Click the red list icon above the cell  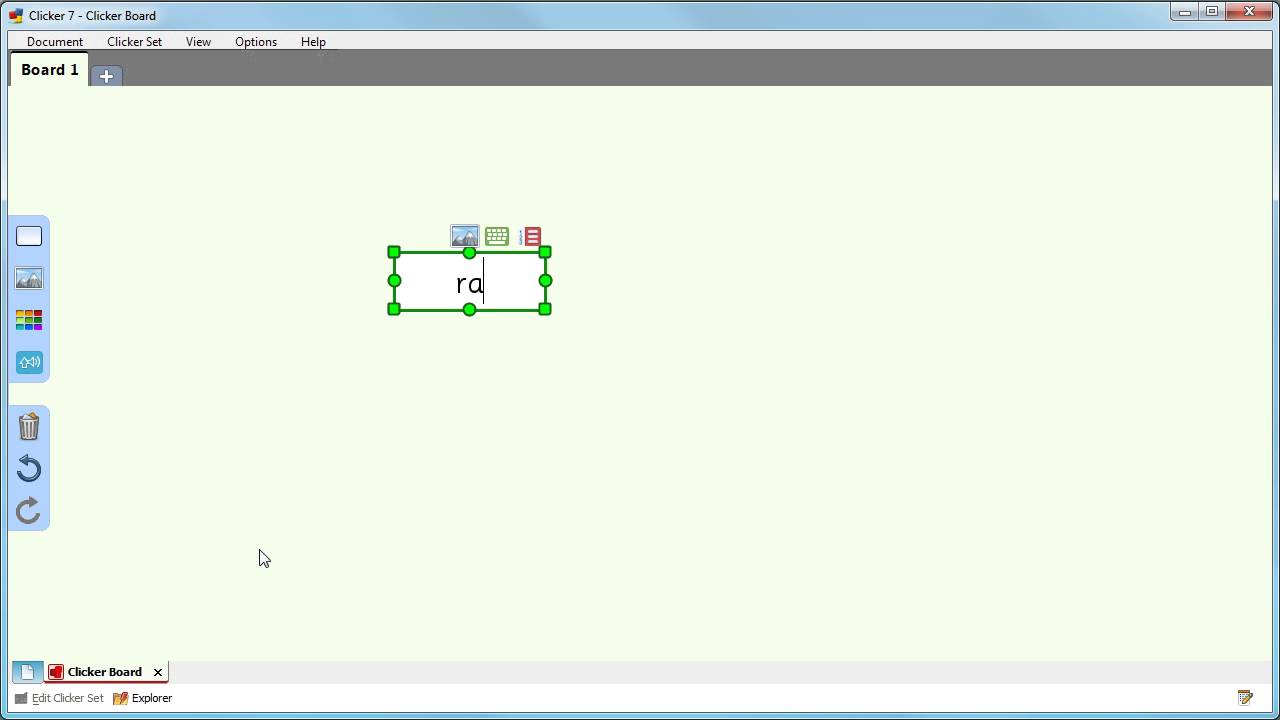coord(530,237)
